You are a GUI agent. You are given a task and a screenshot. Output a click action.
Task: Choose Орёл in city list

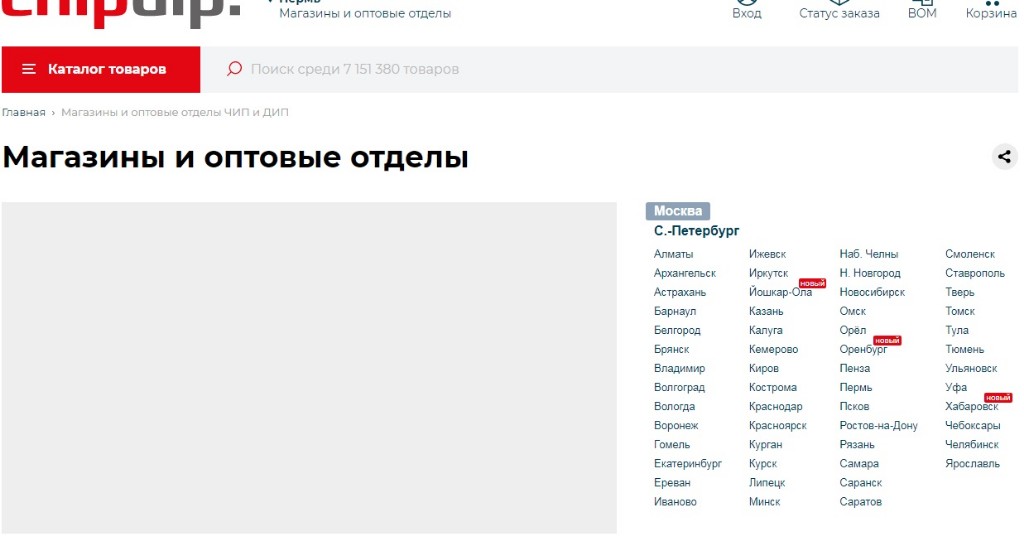tap(852, 330)
